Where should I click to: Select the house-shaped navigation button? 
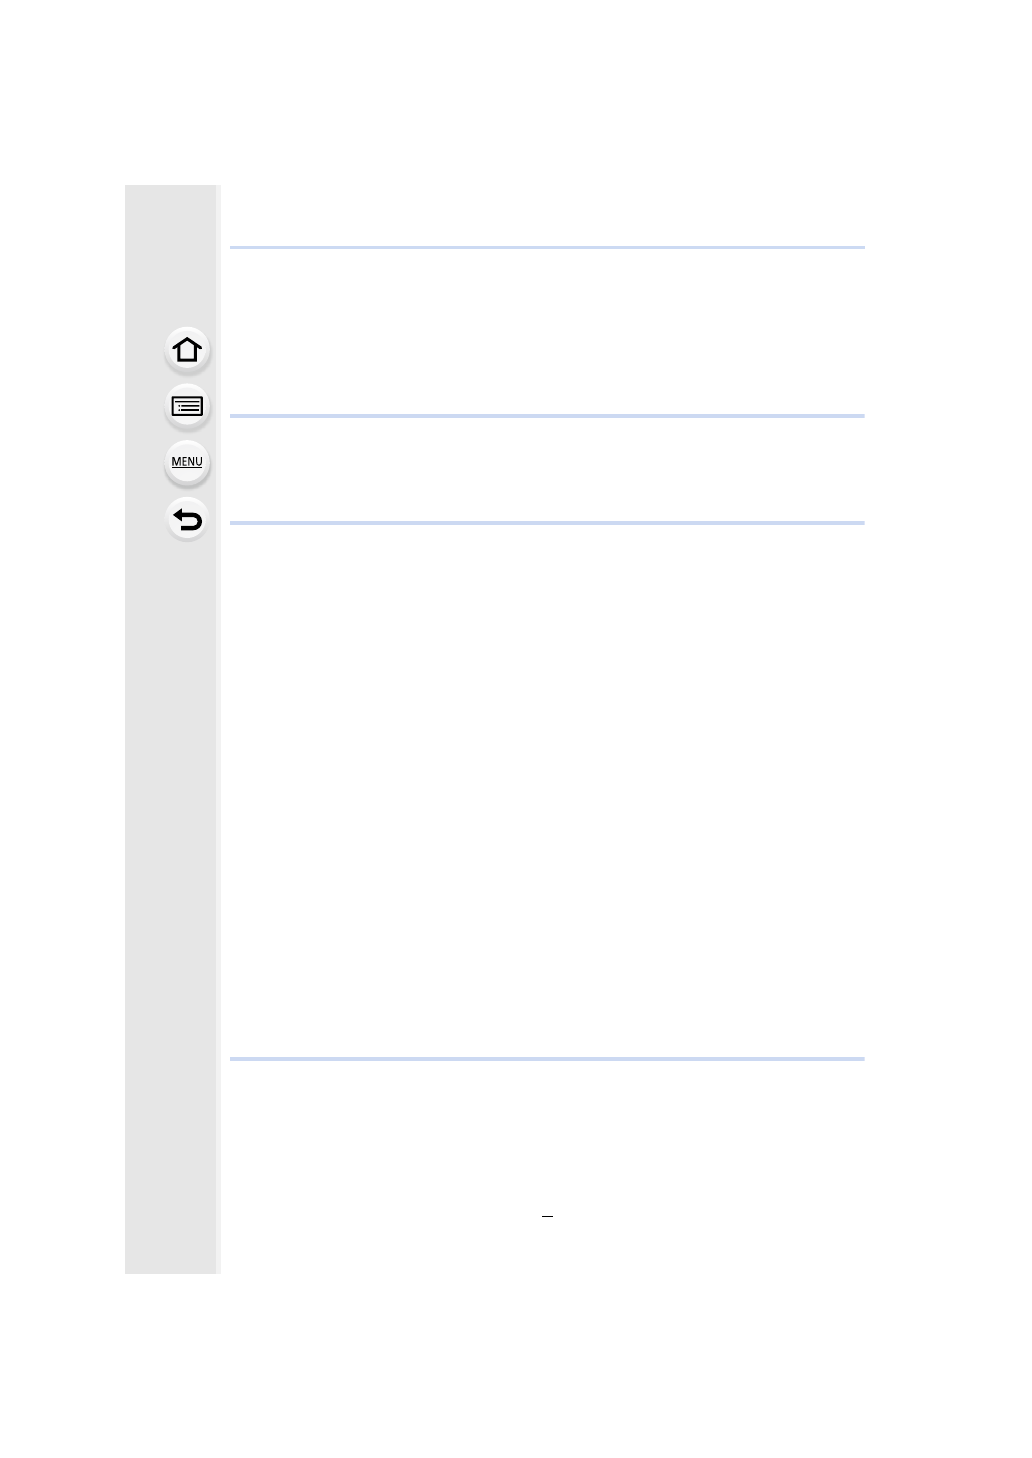[x=187, y=350]
